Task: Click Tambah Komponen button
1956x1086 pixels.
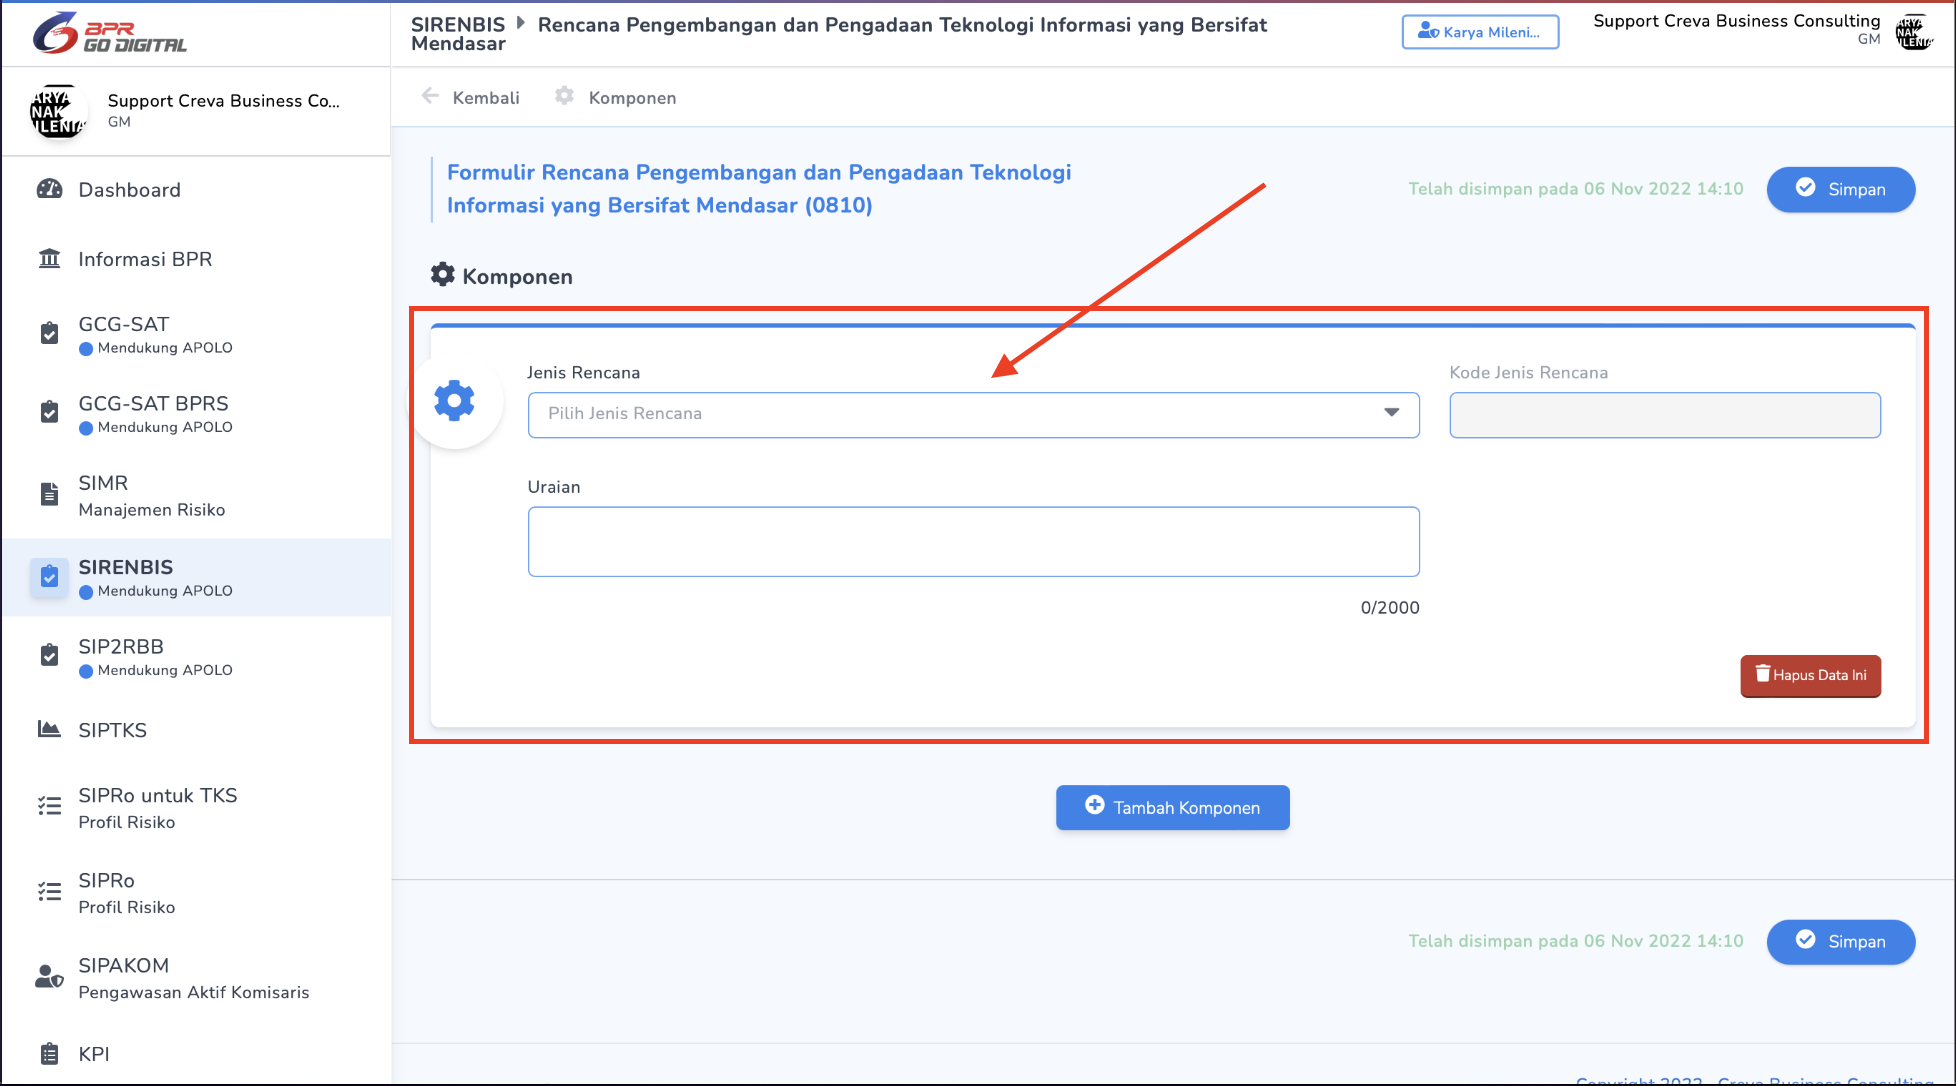Action: (x=1172, y=807)
